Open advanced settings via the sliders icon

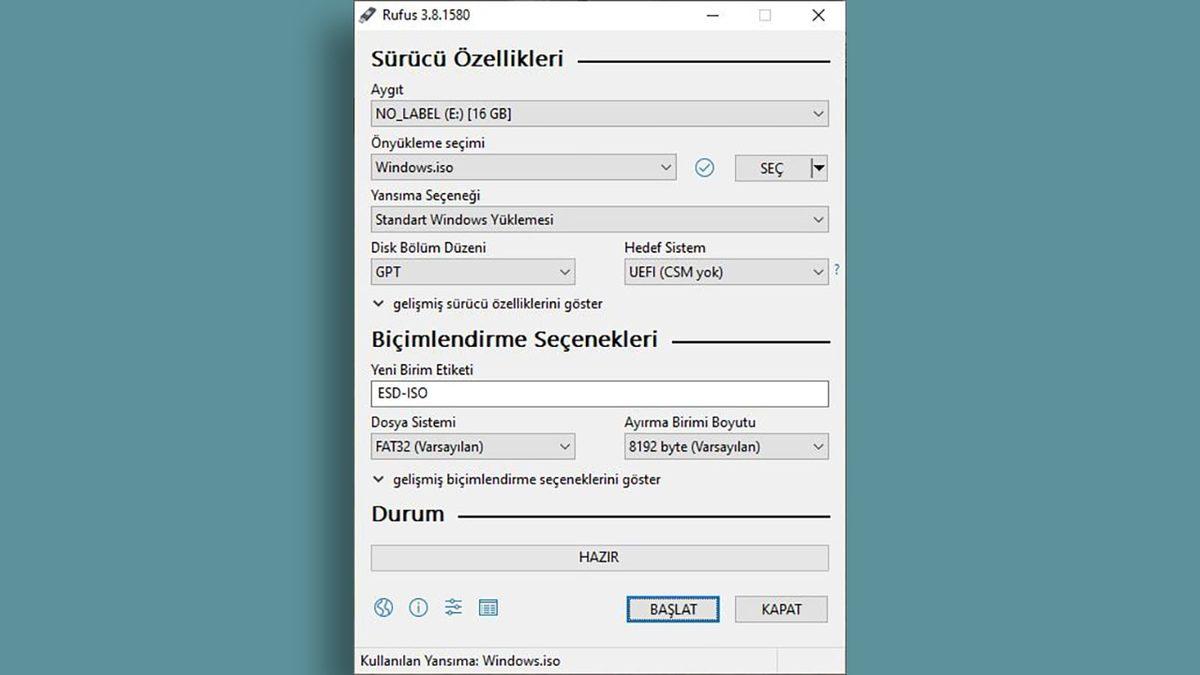[x=453, y=608]
